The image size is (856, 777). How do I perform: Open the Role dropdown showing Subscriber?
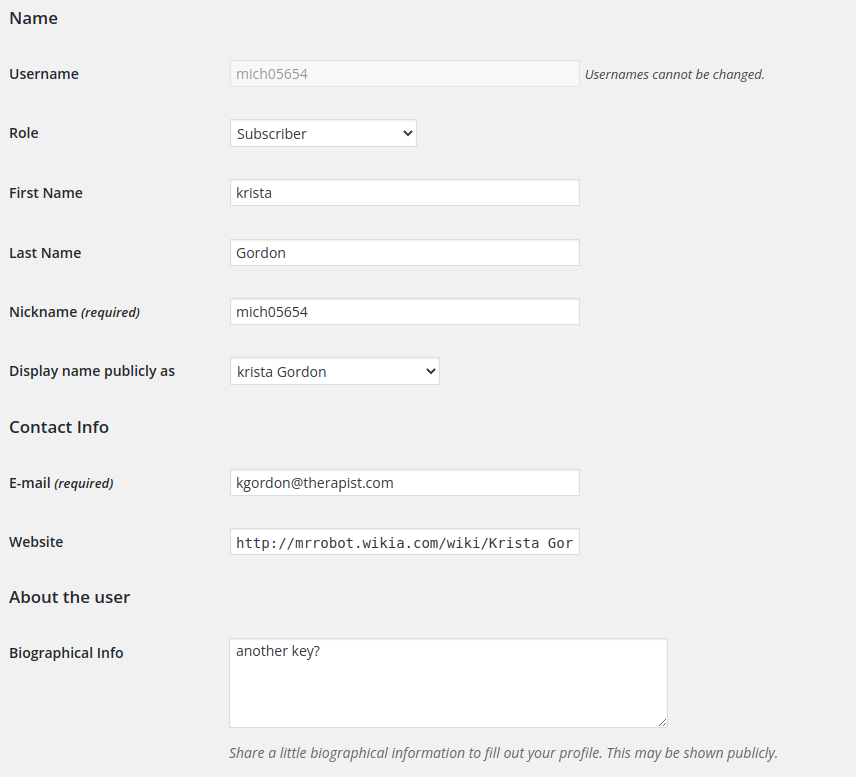[323, 133]
